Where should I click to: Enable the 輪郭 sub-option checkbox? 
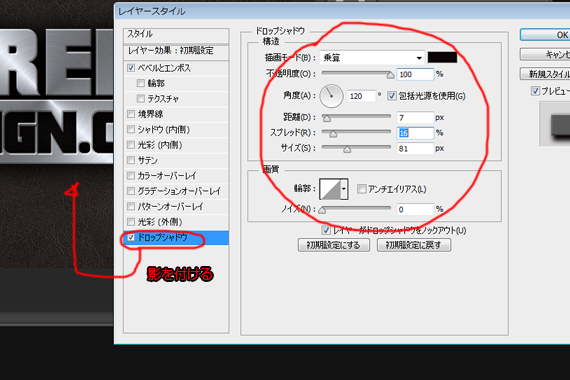coord(141,83)
